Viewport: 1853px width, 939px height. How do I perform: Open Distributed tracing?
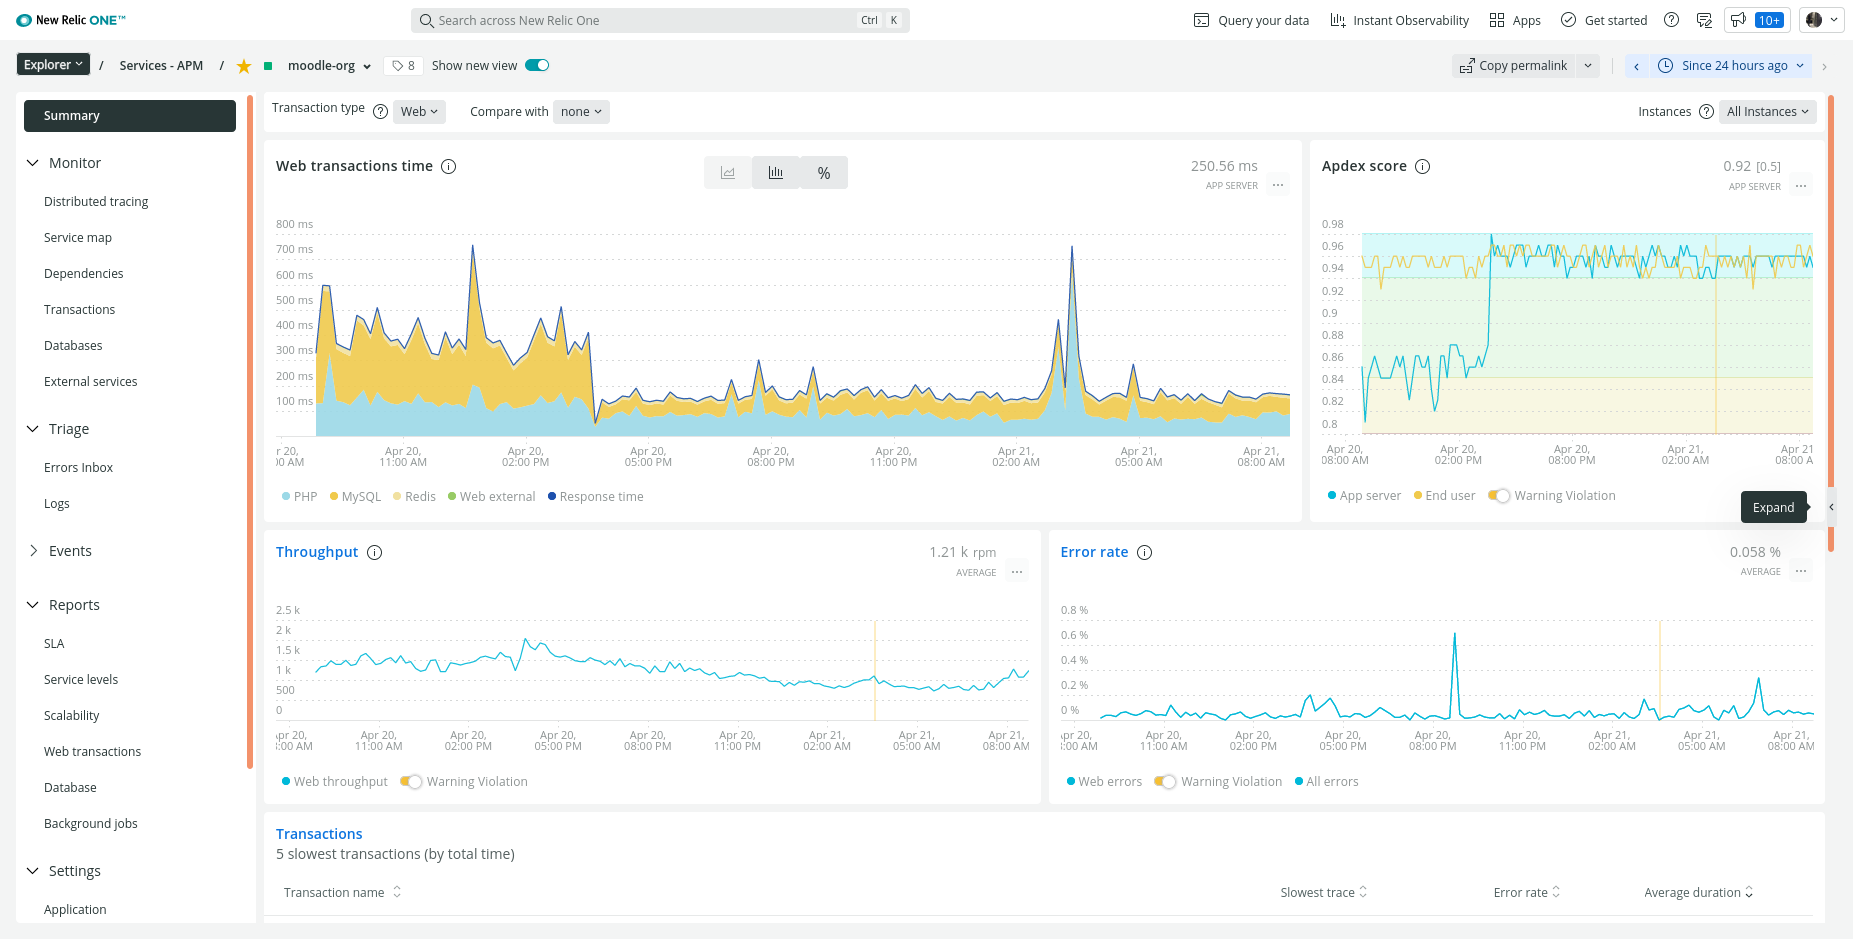(x=96, y=202)
